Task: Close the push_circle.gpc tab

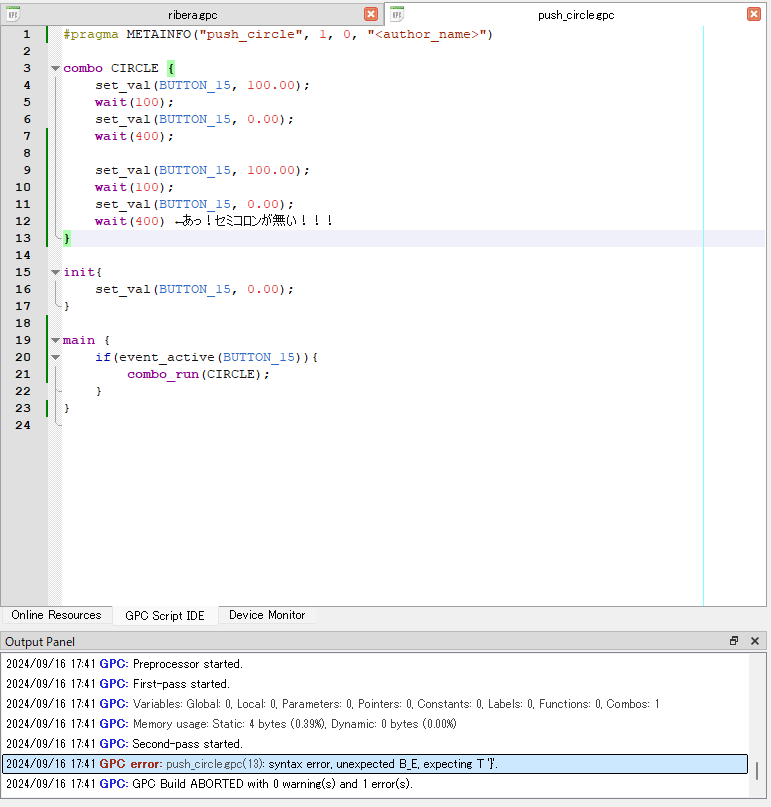Action: pos(754,14)
